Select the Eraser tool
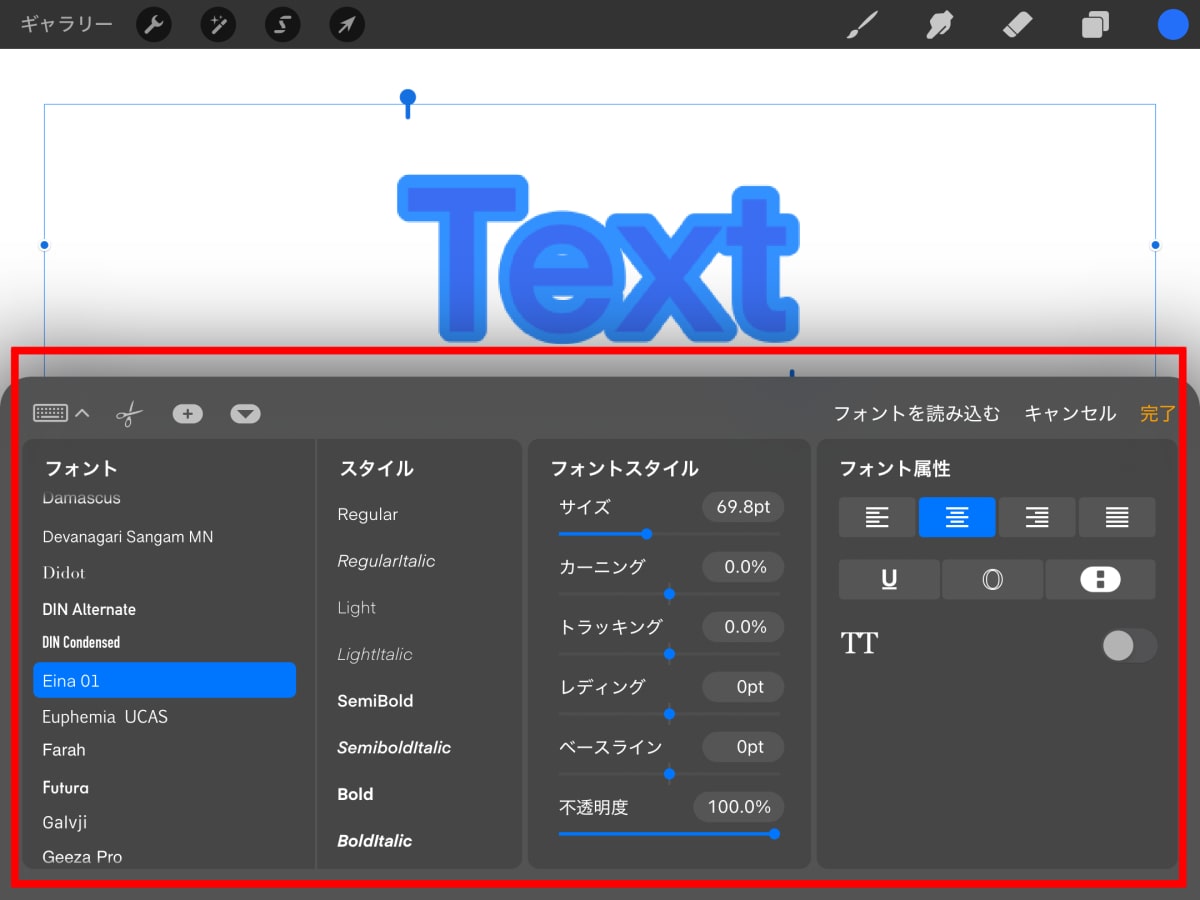 1017,25
